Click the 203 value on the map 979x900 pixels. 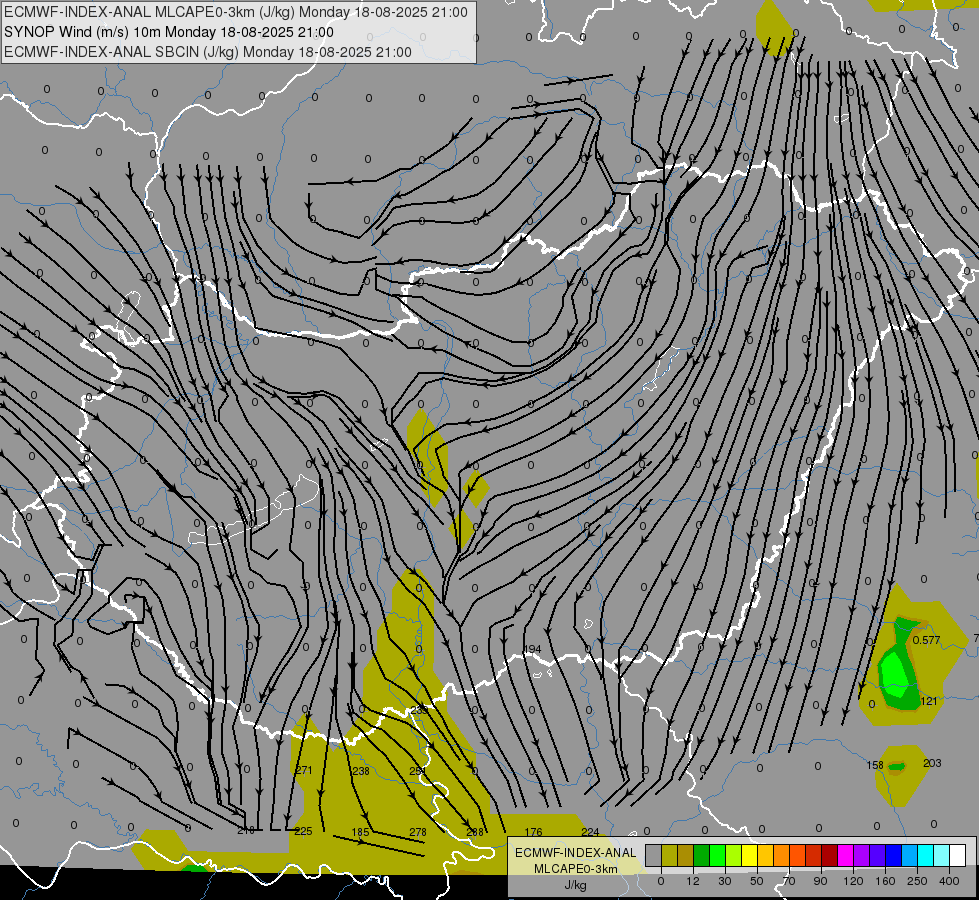tap(932, 763)
